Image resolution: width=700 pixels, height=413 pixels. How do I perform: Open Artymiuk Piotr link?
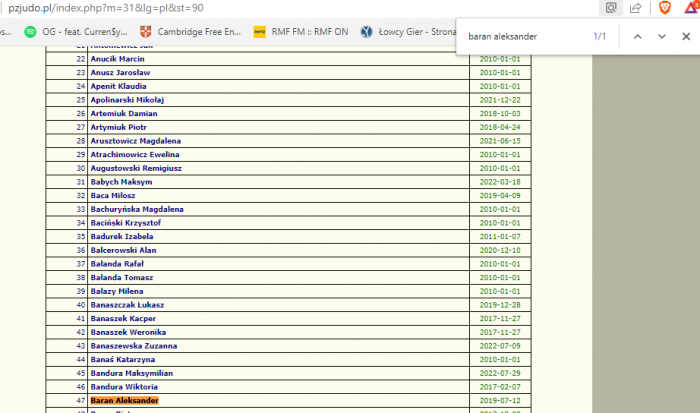[x=118, y=127]
